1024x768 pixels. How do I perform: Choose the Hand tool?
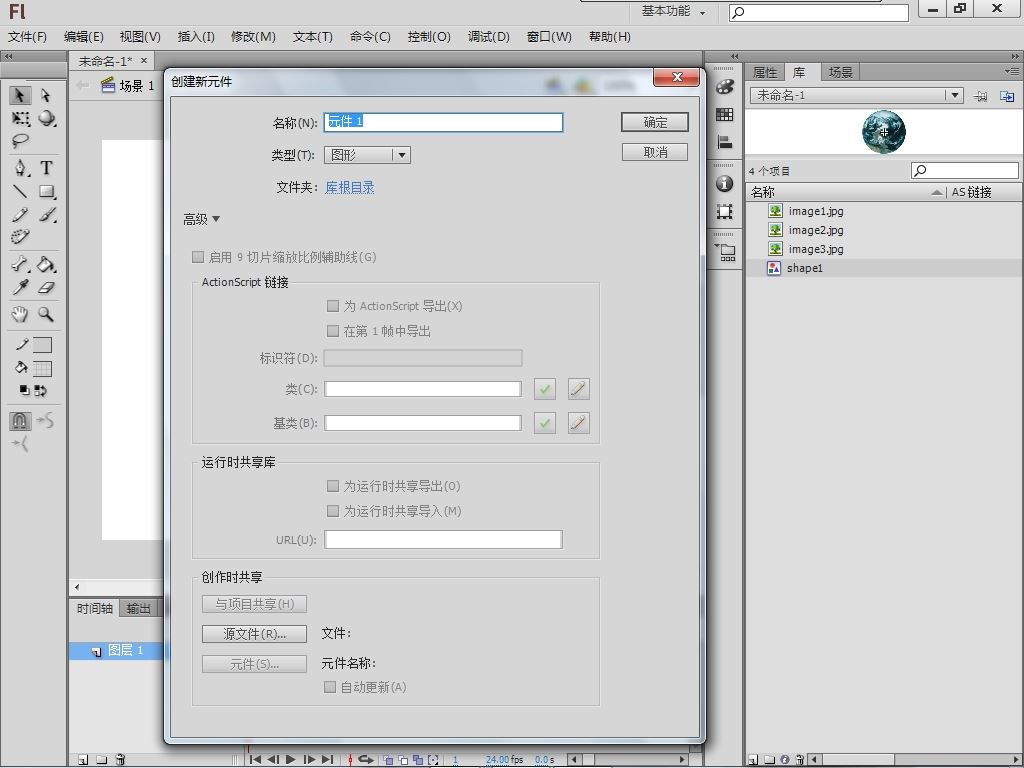(x=20, y=314)
